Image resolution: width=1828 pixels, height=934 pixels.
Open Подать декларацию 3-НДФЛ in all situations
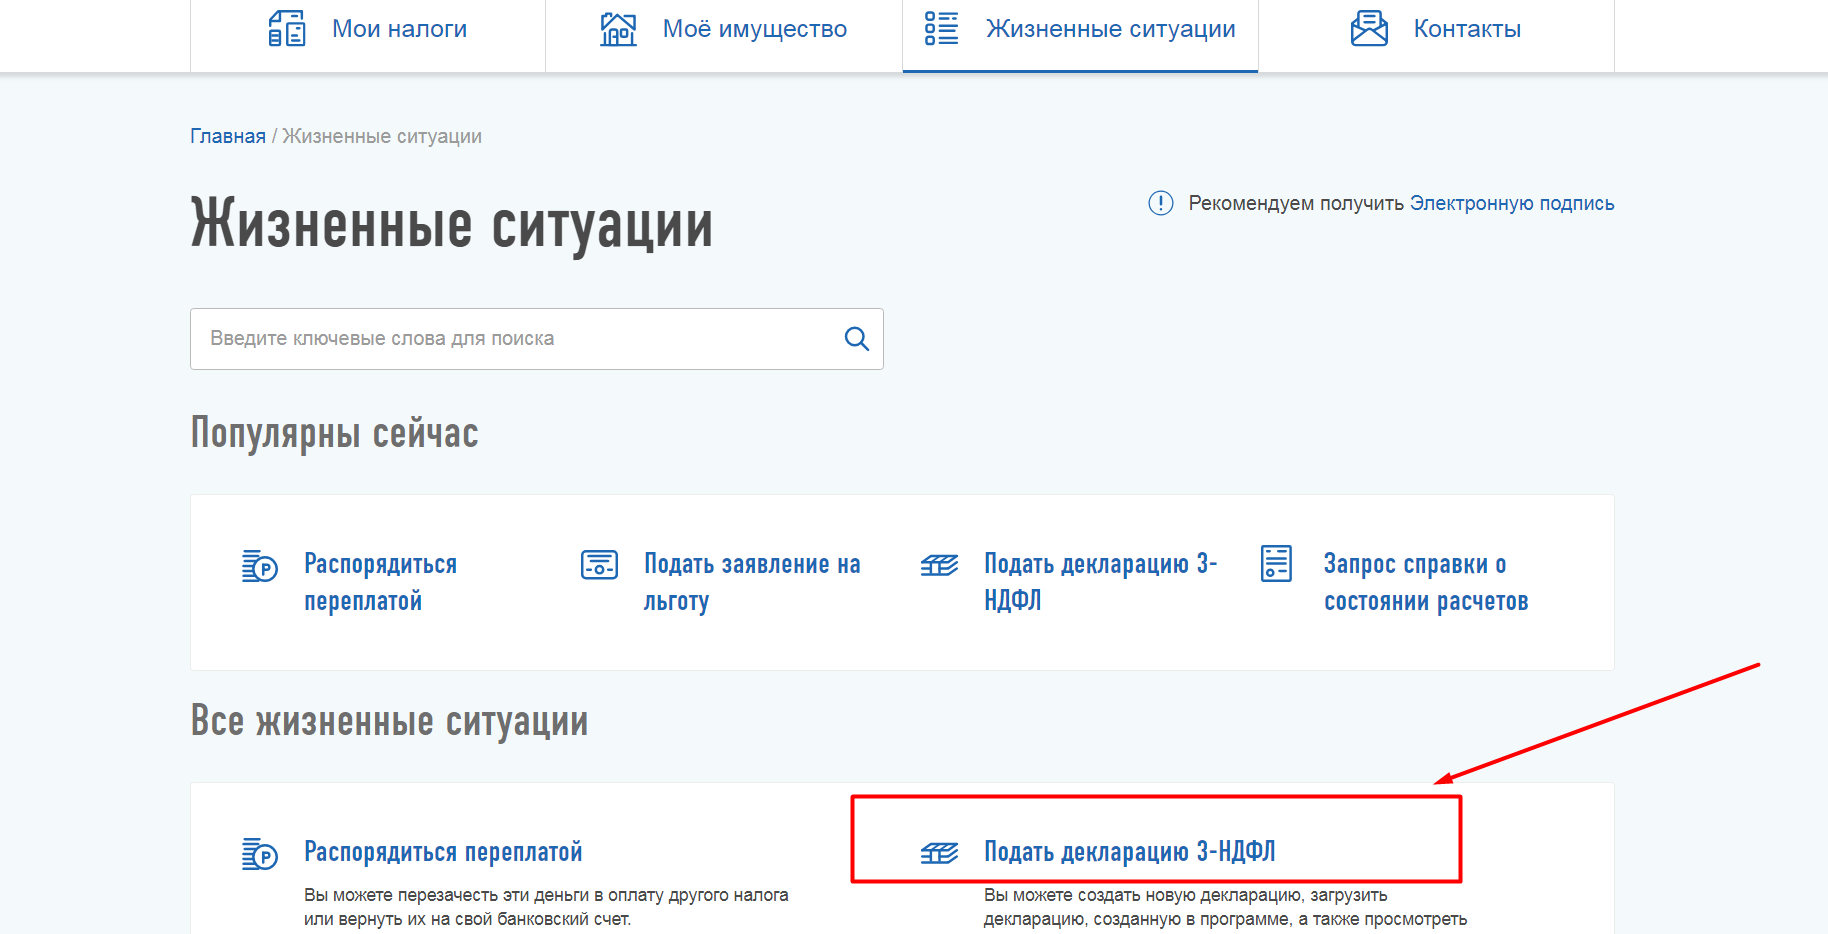click(1130, 852)
